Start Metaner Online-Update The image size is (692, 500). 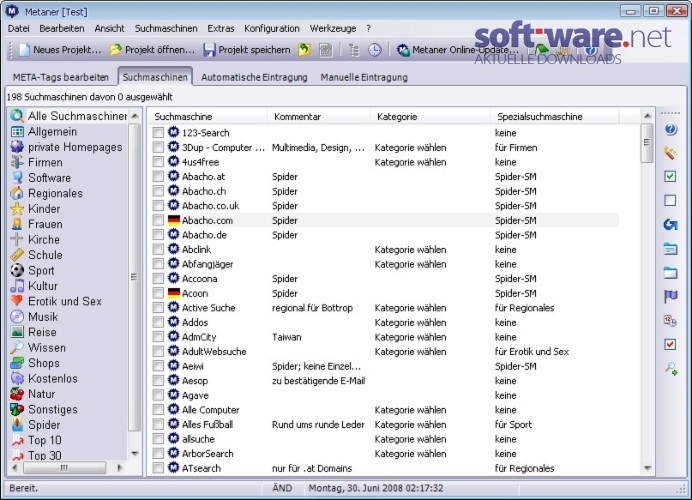[x=457, y=50]
